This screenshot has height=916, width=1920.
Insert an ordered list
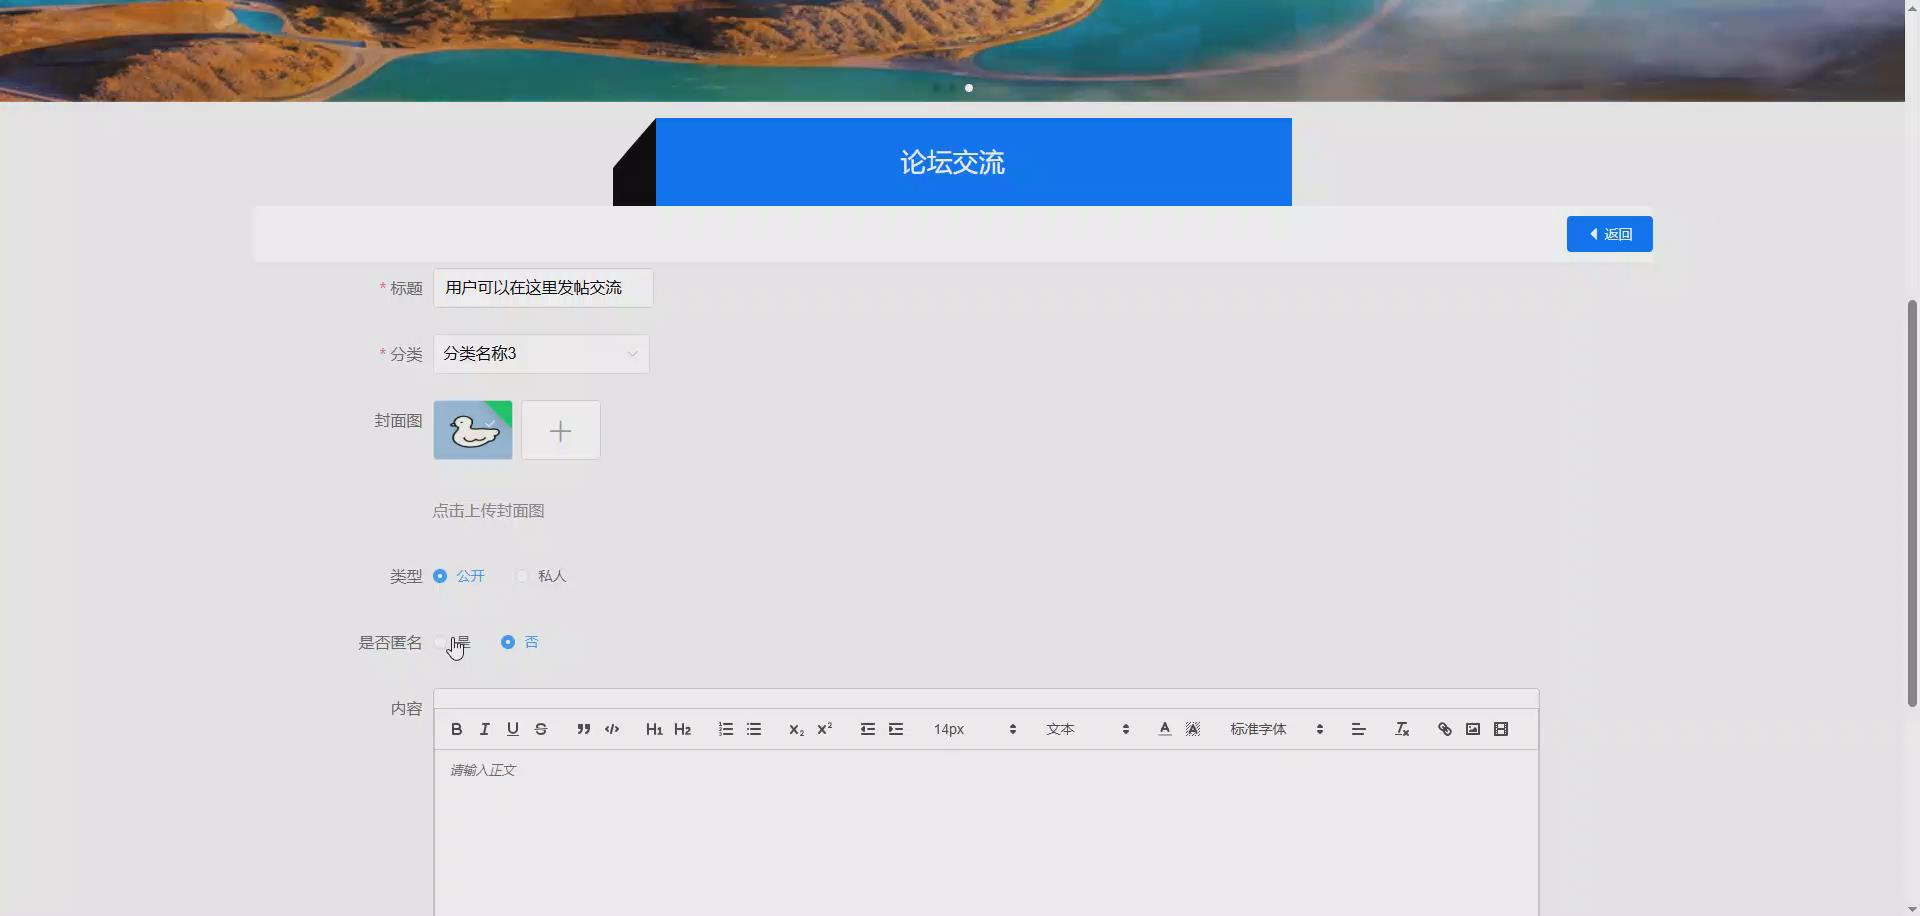tap(725, 729)
